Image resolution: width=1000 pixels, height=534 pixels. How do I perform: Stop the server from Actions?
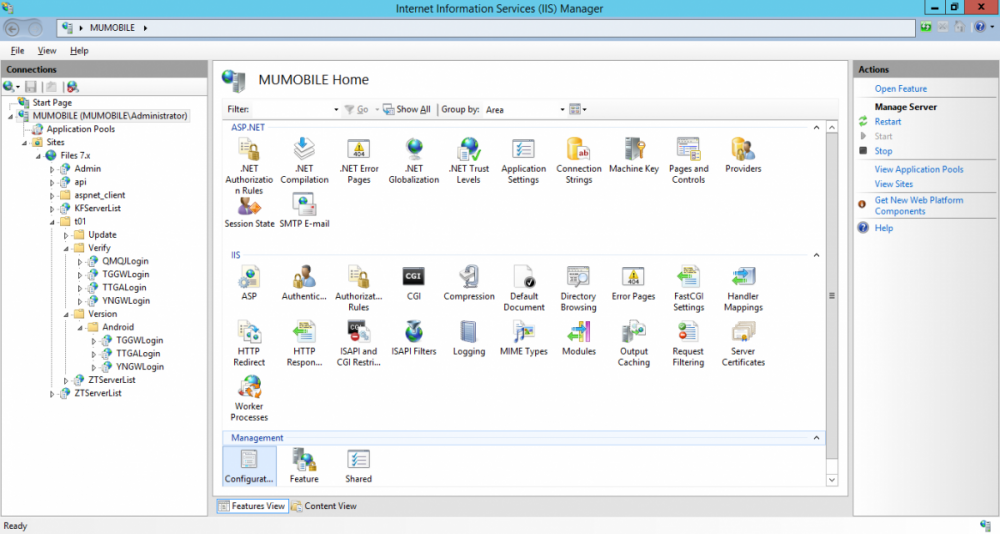click(883, 151)
